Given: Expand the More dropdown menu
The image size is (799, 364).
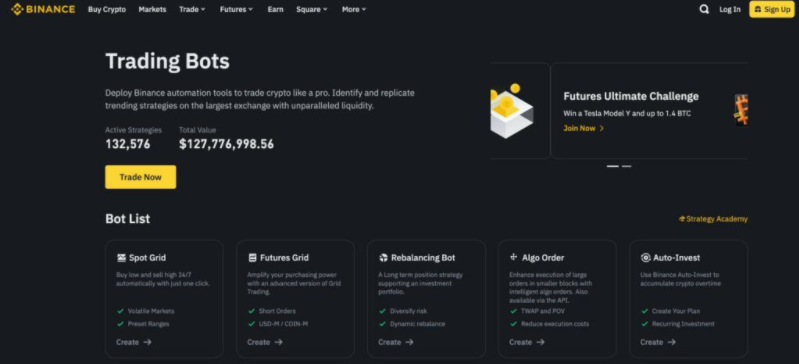Looking at the screenshot, I should [x=354, y=9].
